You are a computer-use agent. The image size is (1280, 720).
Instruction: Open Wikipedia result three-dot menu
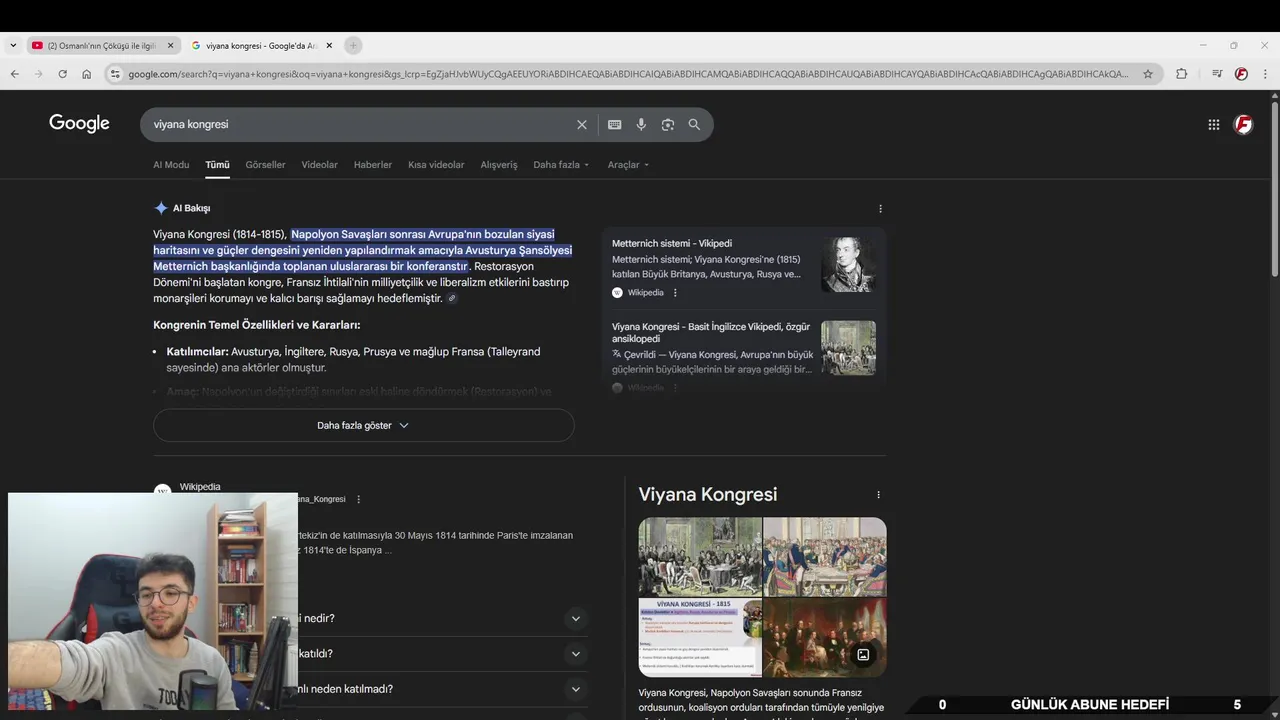(358, 499)
